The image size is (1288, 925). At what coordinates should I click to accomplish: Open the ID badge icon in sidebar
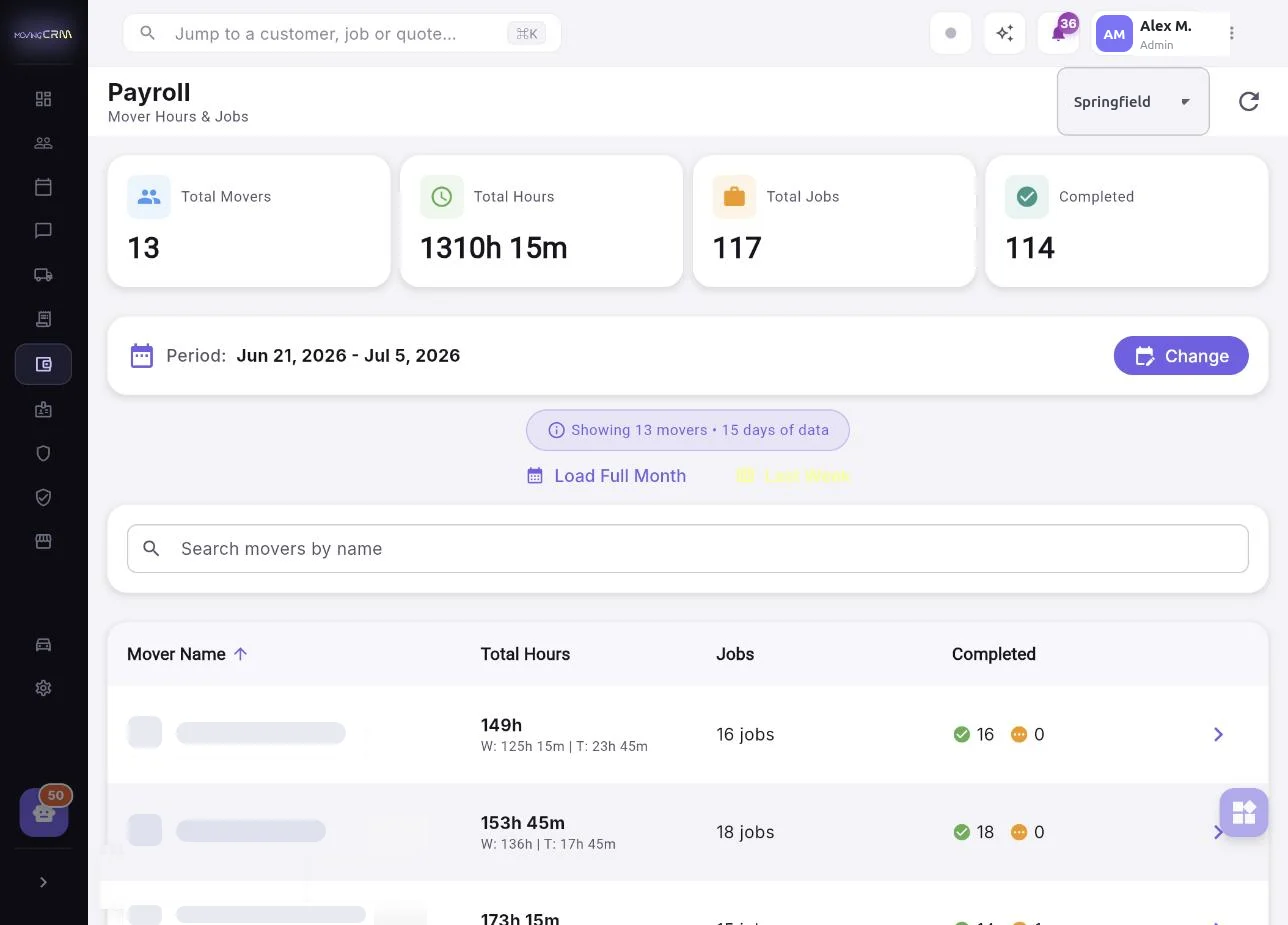coord(43,409)
